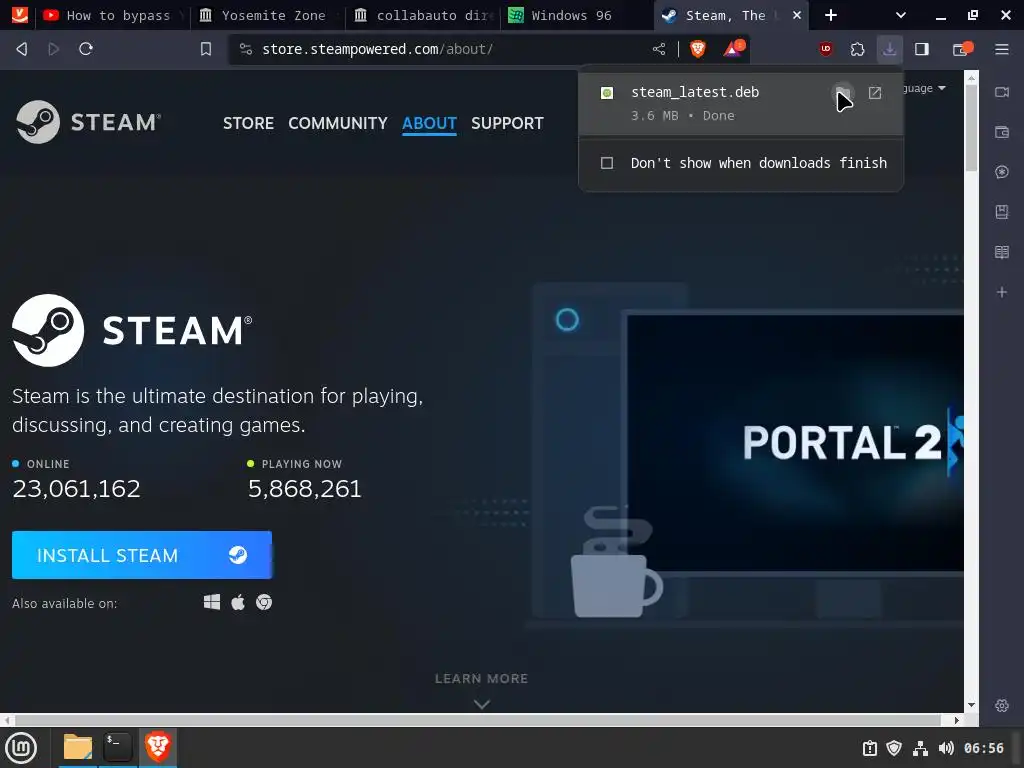1024x768 pixels.
Task: Open the Linux Mint start menu
Action: click(x=22, y=748)
